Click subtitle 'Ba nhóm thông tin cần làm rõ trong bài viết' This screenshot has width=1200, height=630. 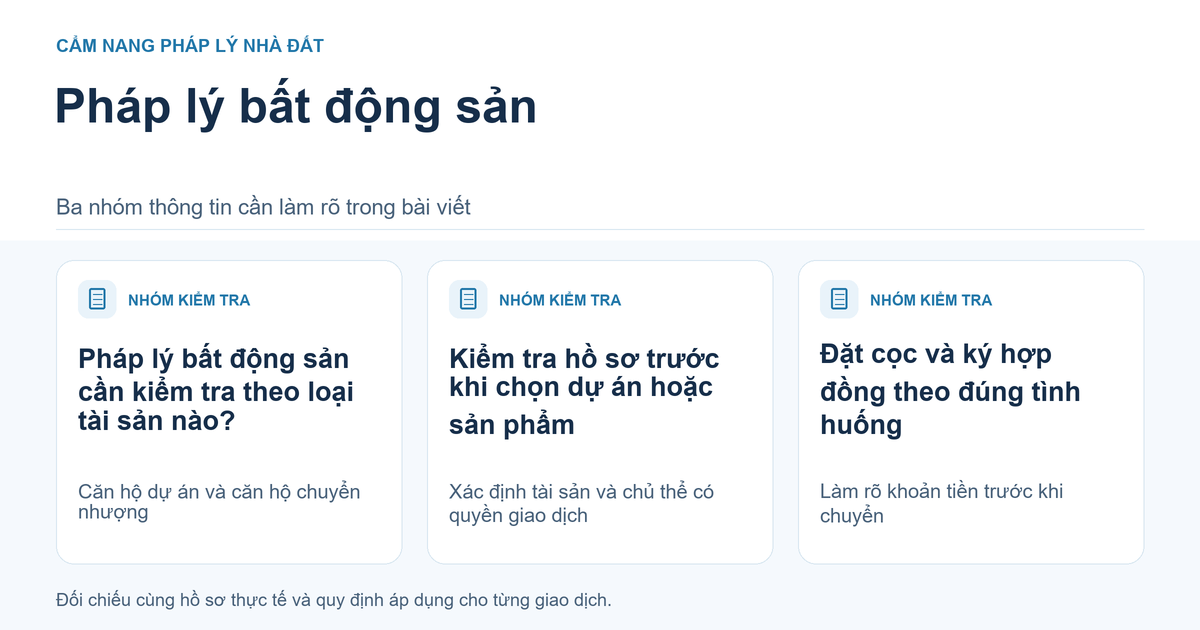click(x=264, y=208)
